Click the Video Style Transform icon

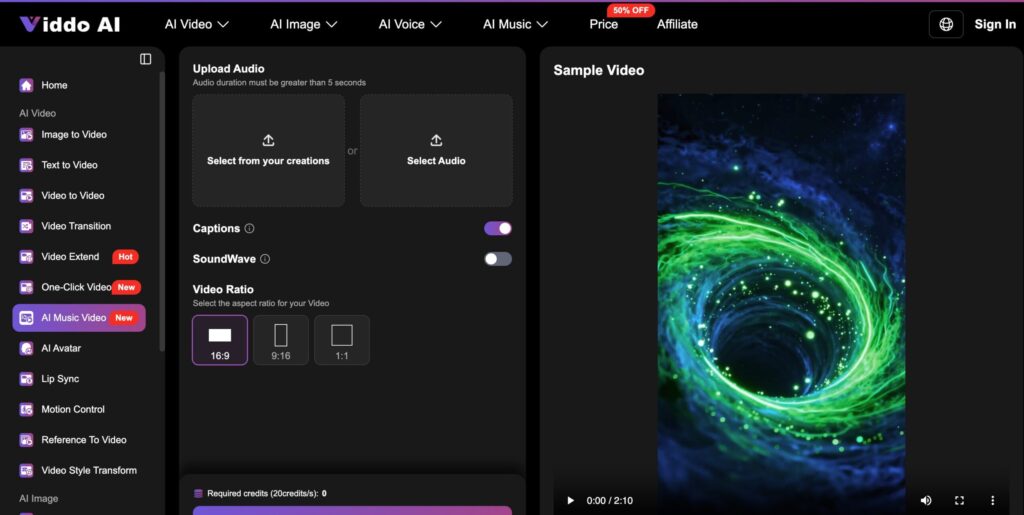click(x=26, y=470)
